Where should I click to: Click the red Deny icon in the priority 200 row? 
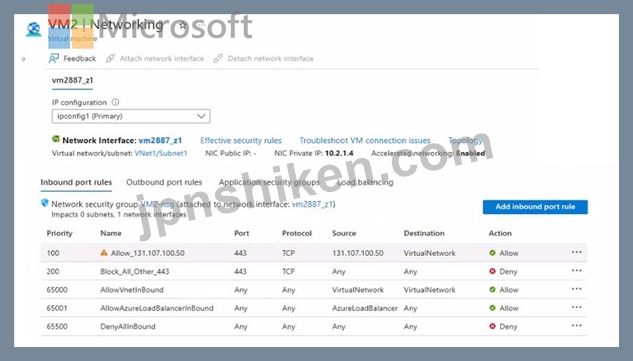[x=492, y=271]
